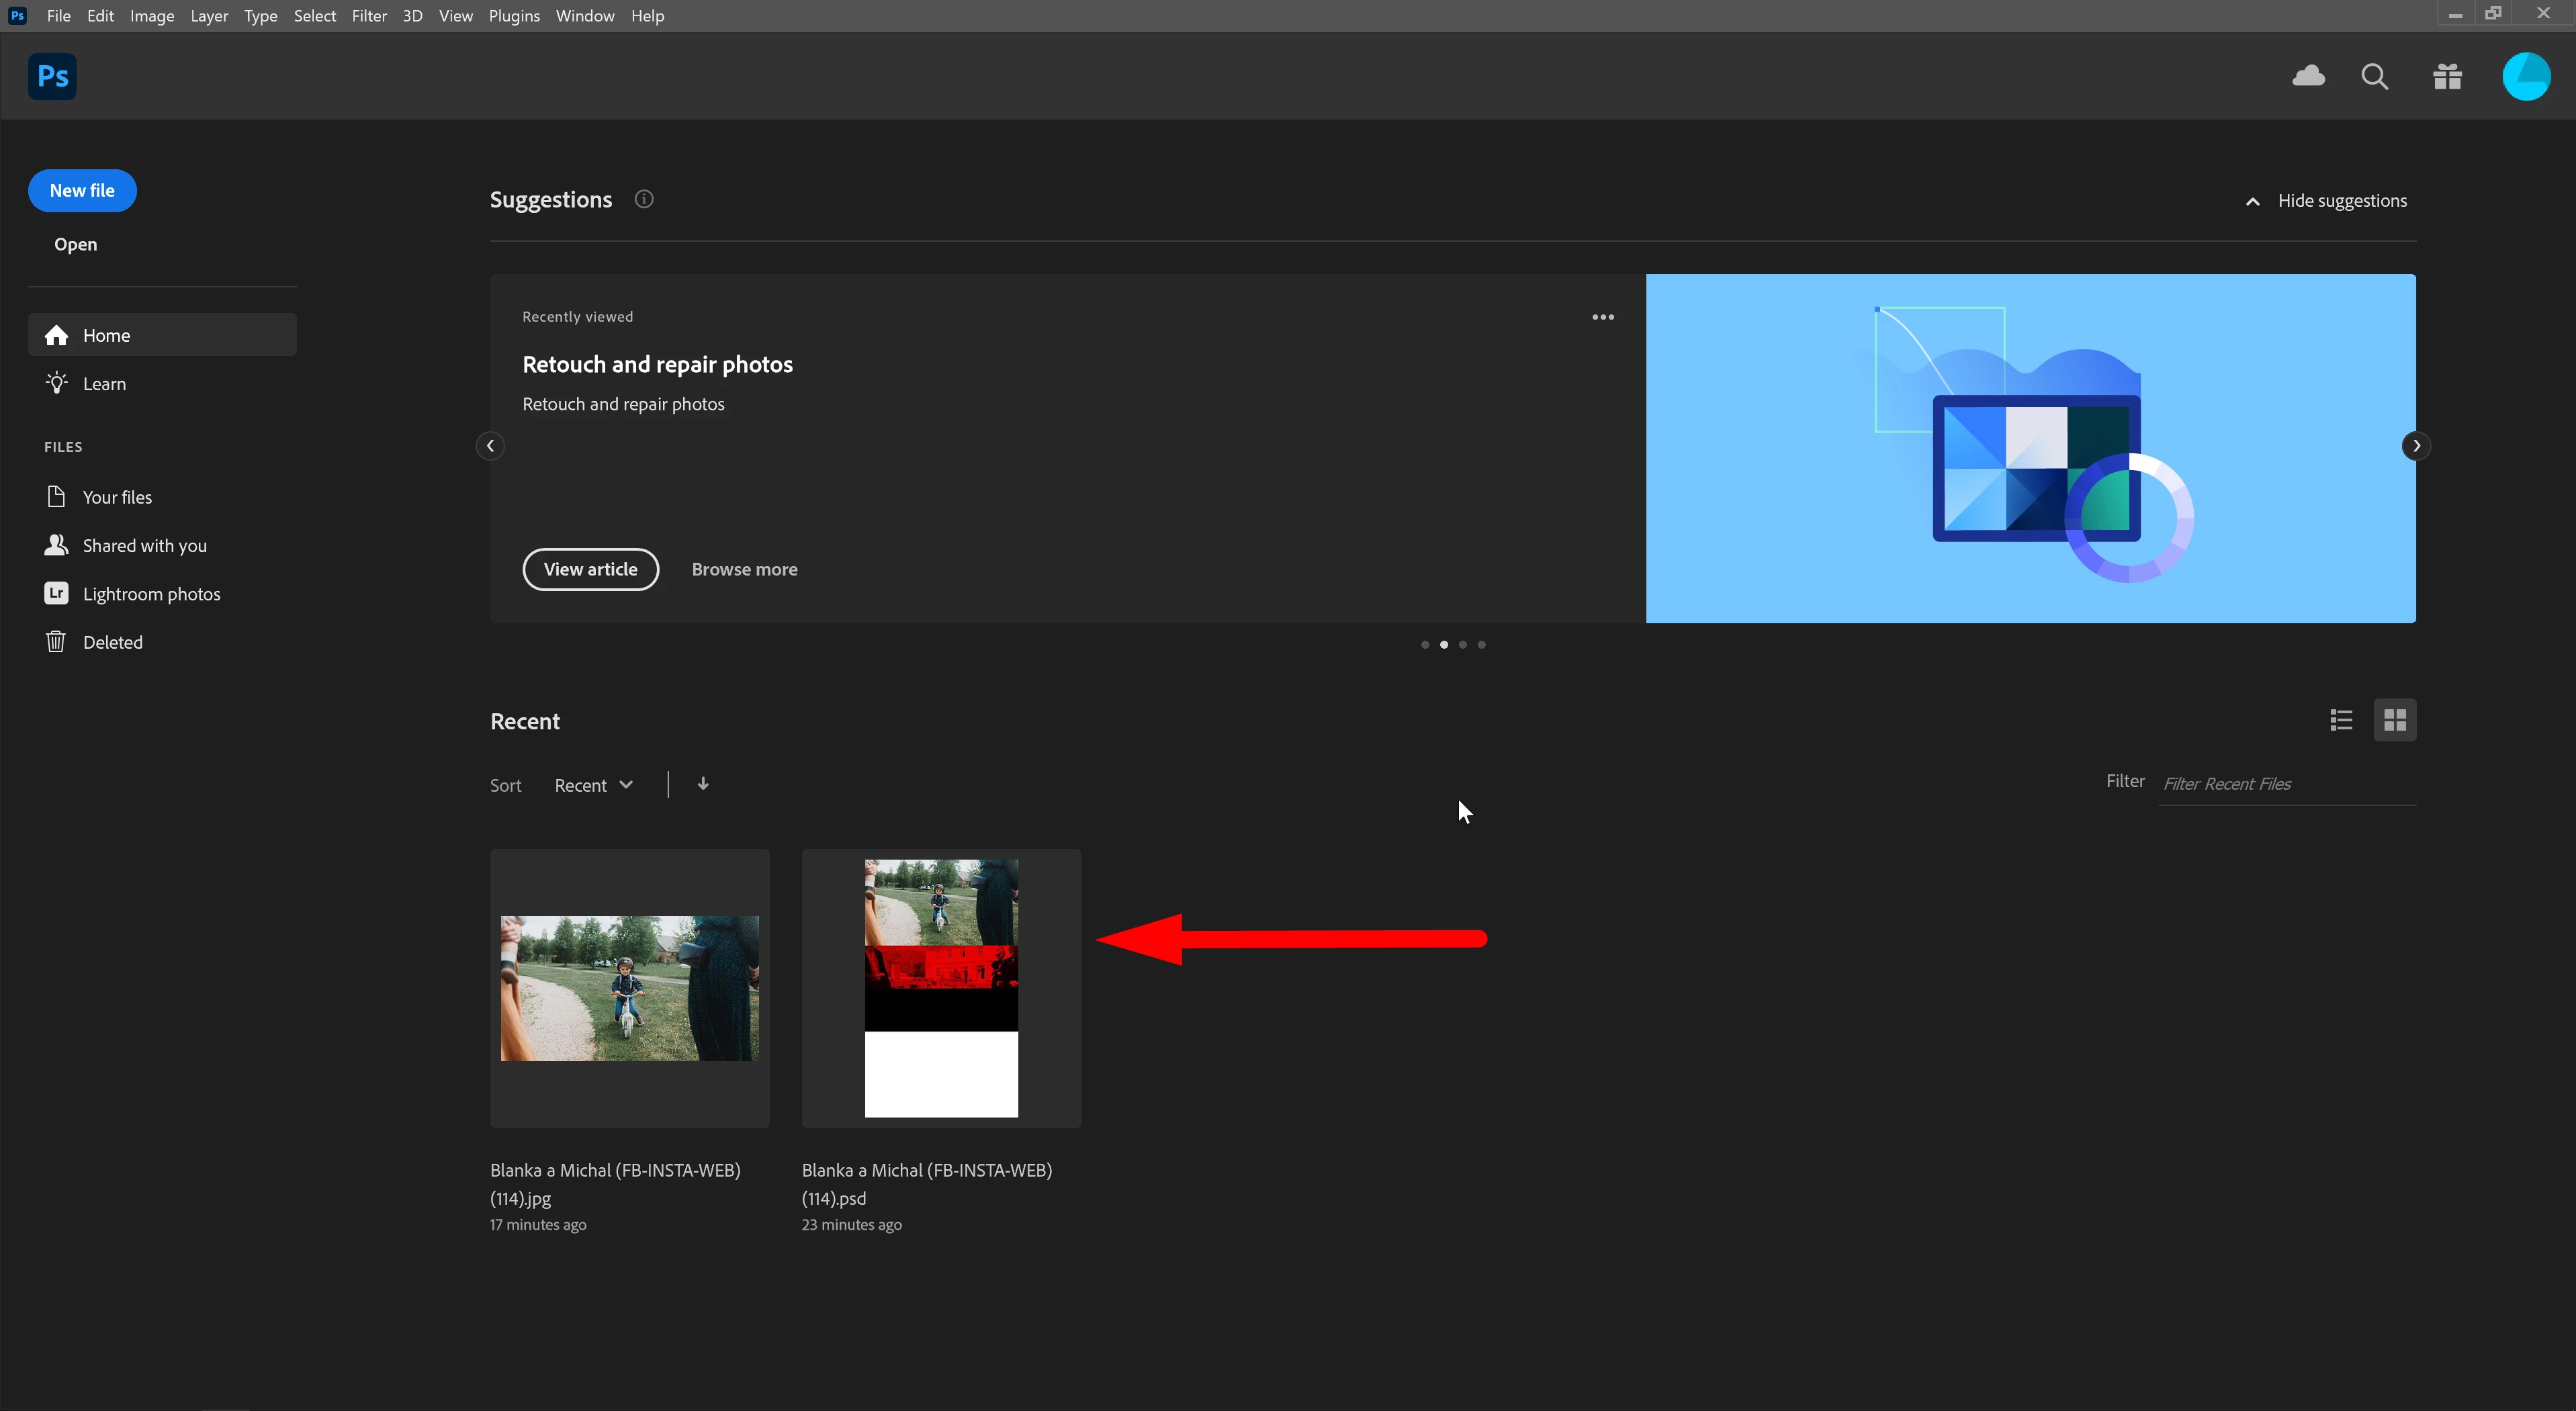The width and height of the screenshot is (2576, 1411).
Task: Select second carousel pagination dot
Action: [x=1443, y=645]
